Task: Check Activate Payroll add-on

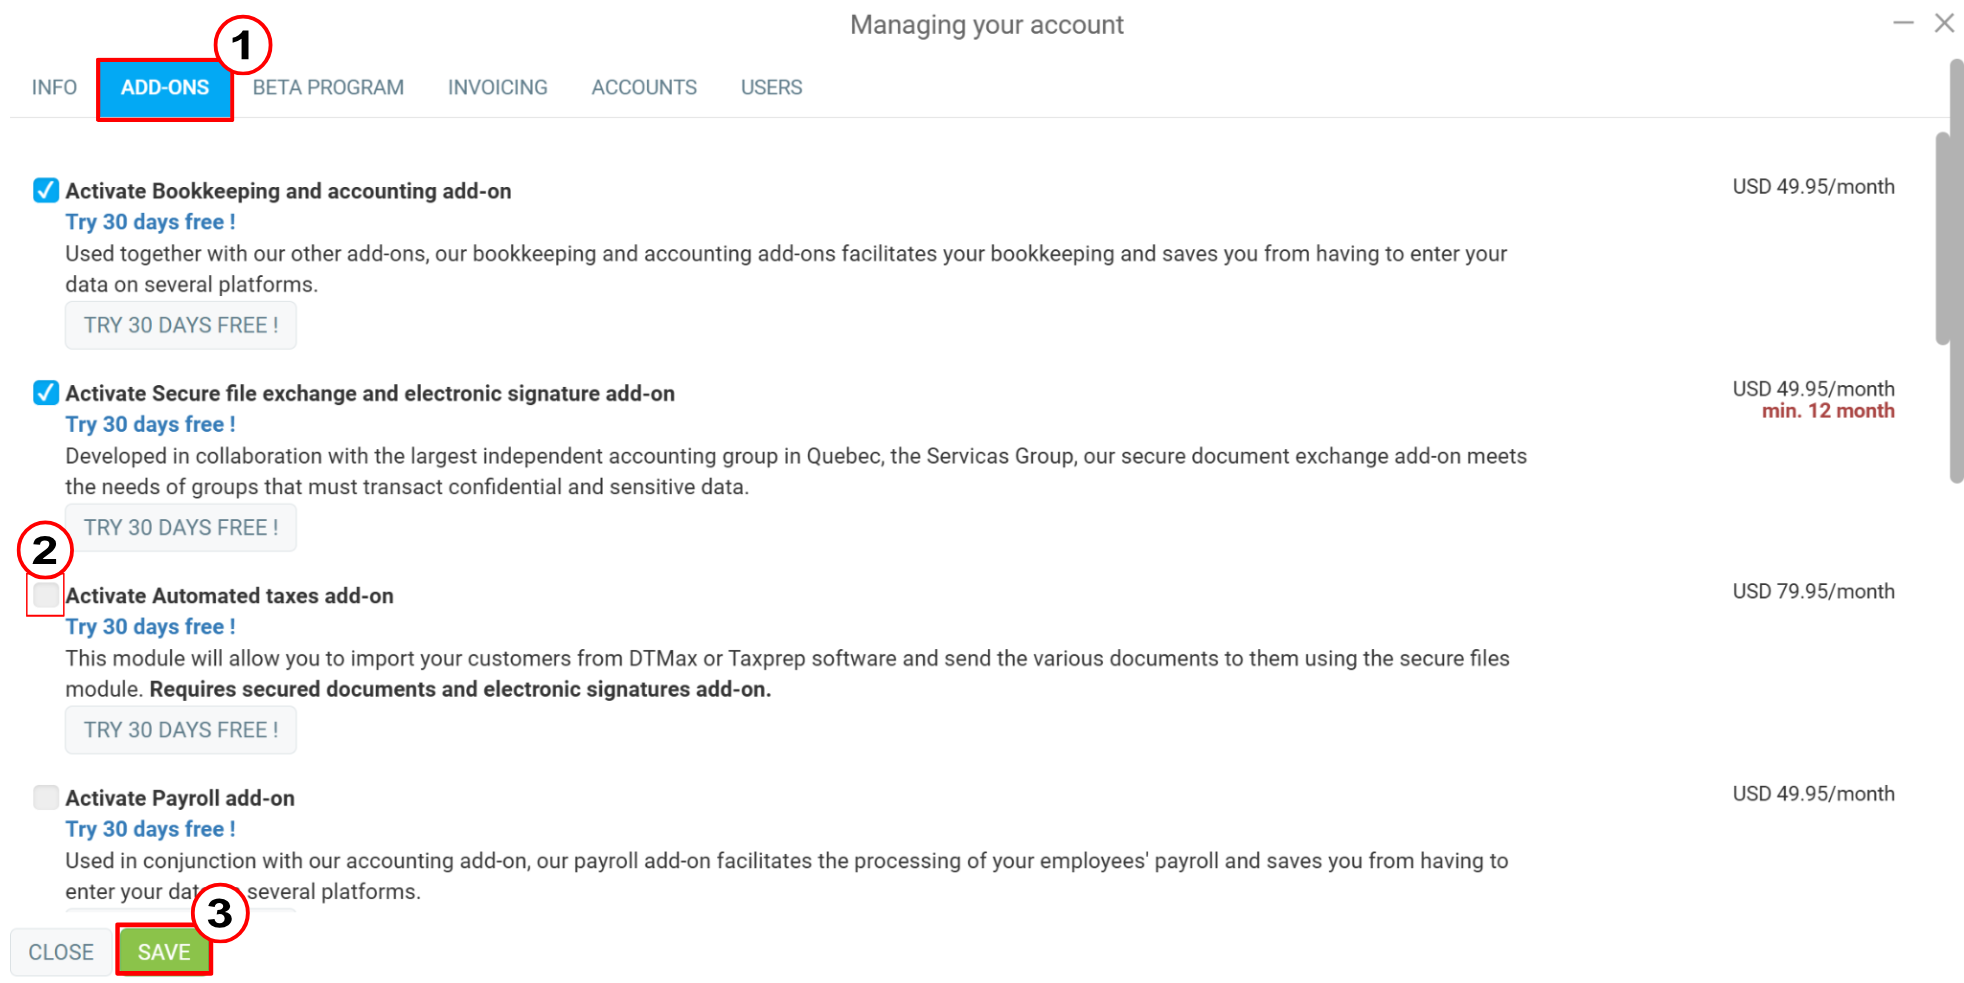Action: (x=45, y=797)
